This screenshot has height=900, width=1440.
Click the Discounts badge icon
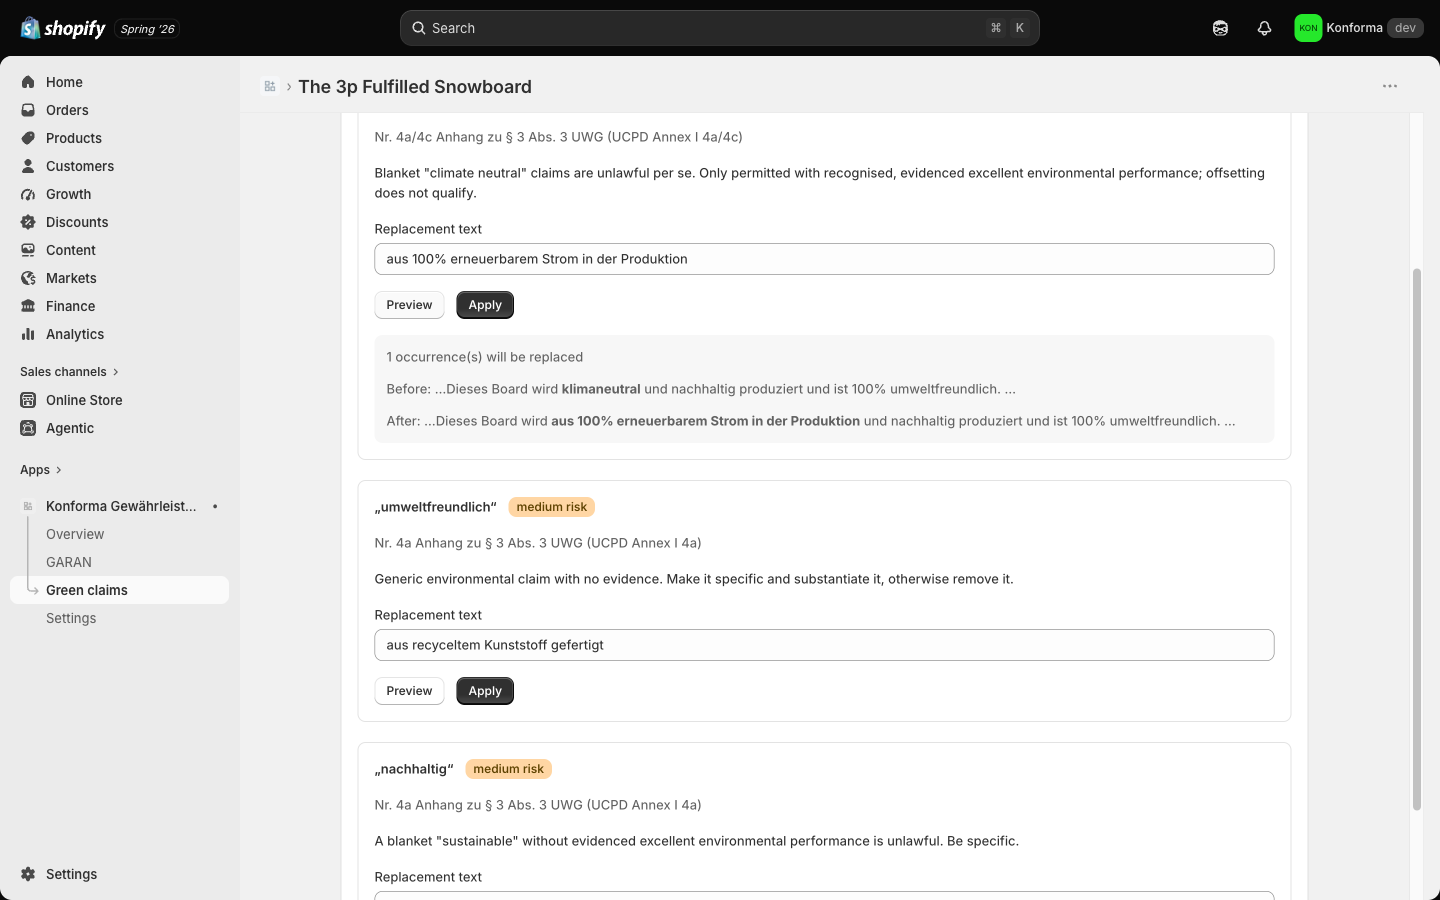click(x=28, y=222)
